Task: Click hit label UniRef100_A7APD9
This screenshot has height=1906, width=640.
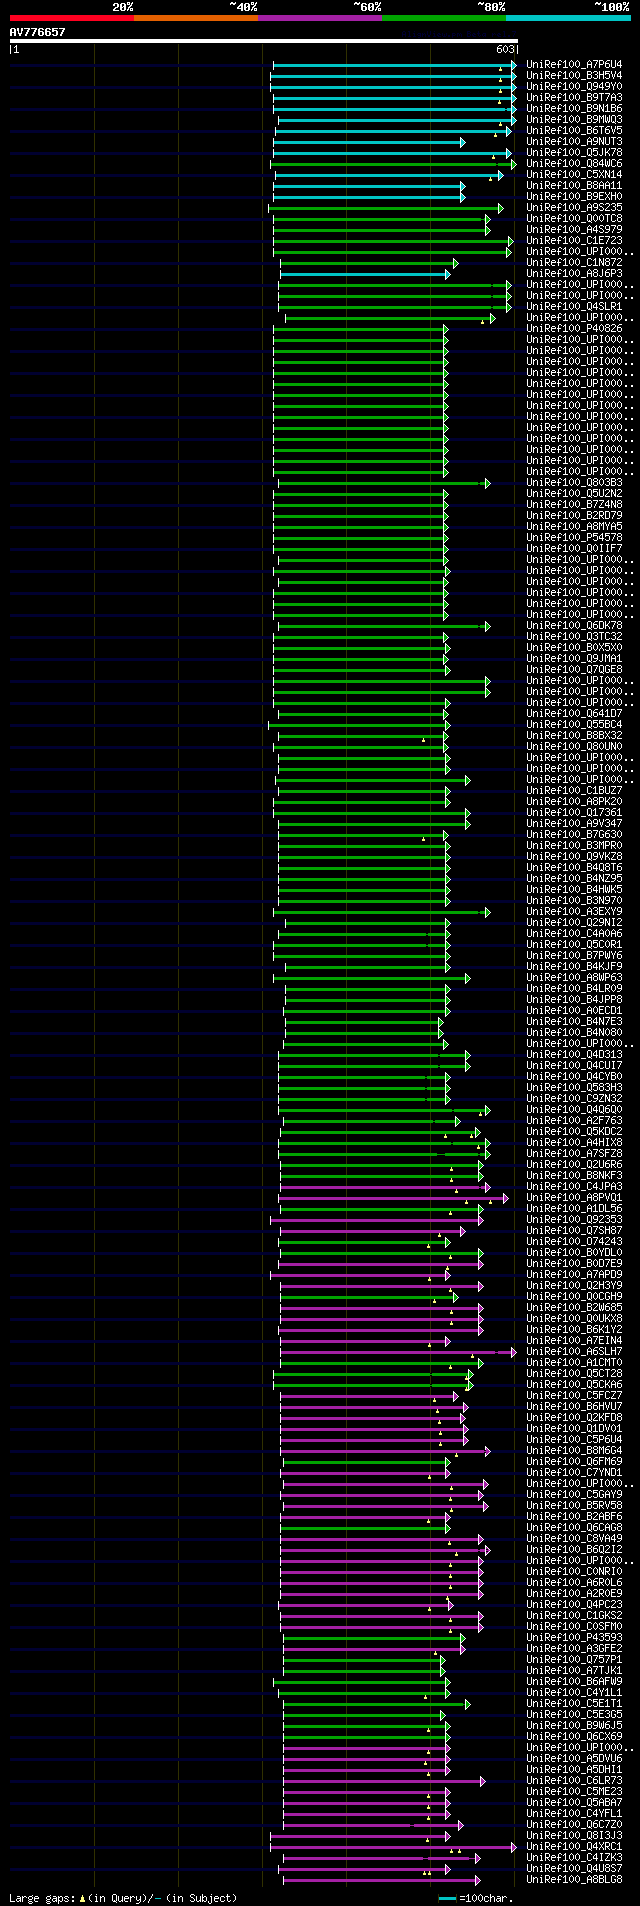Action: [574, 1274]
